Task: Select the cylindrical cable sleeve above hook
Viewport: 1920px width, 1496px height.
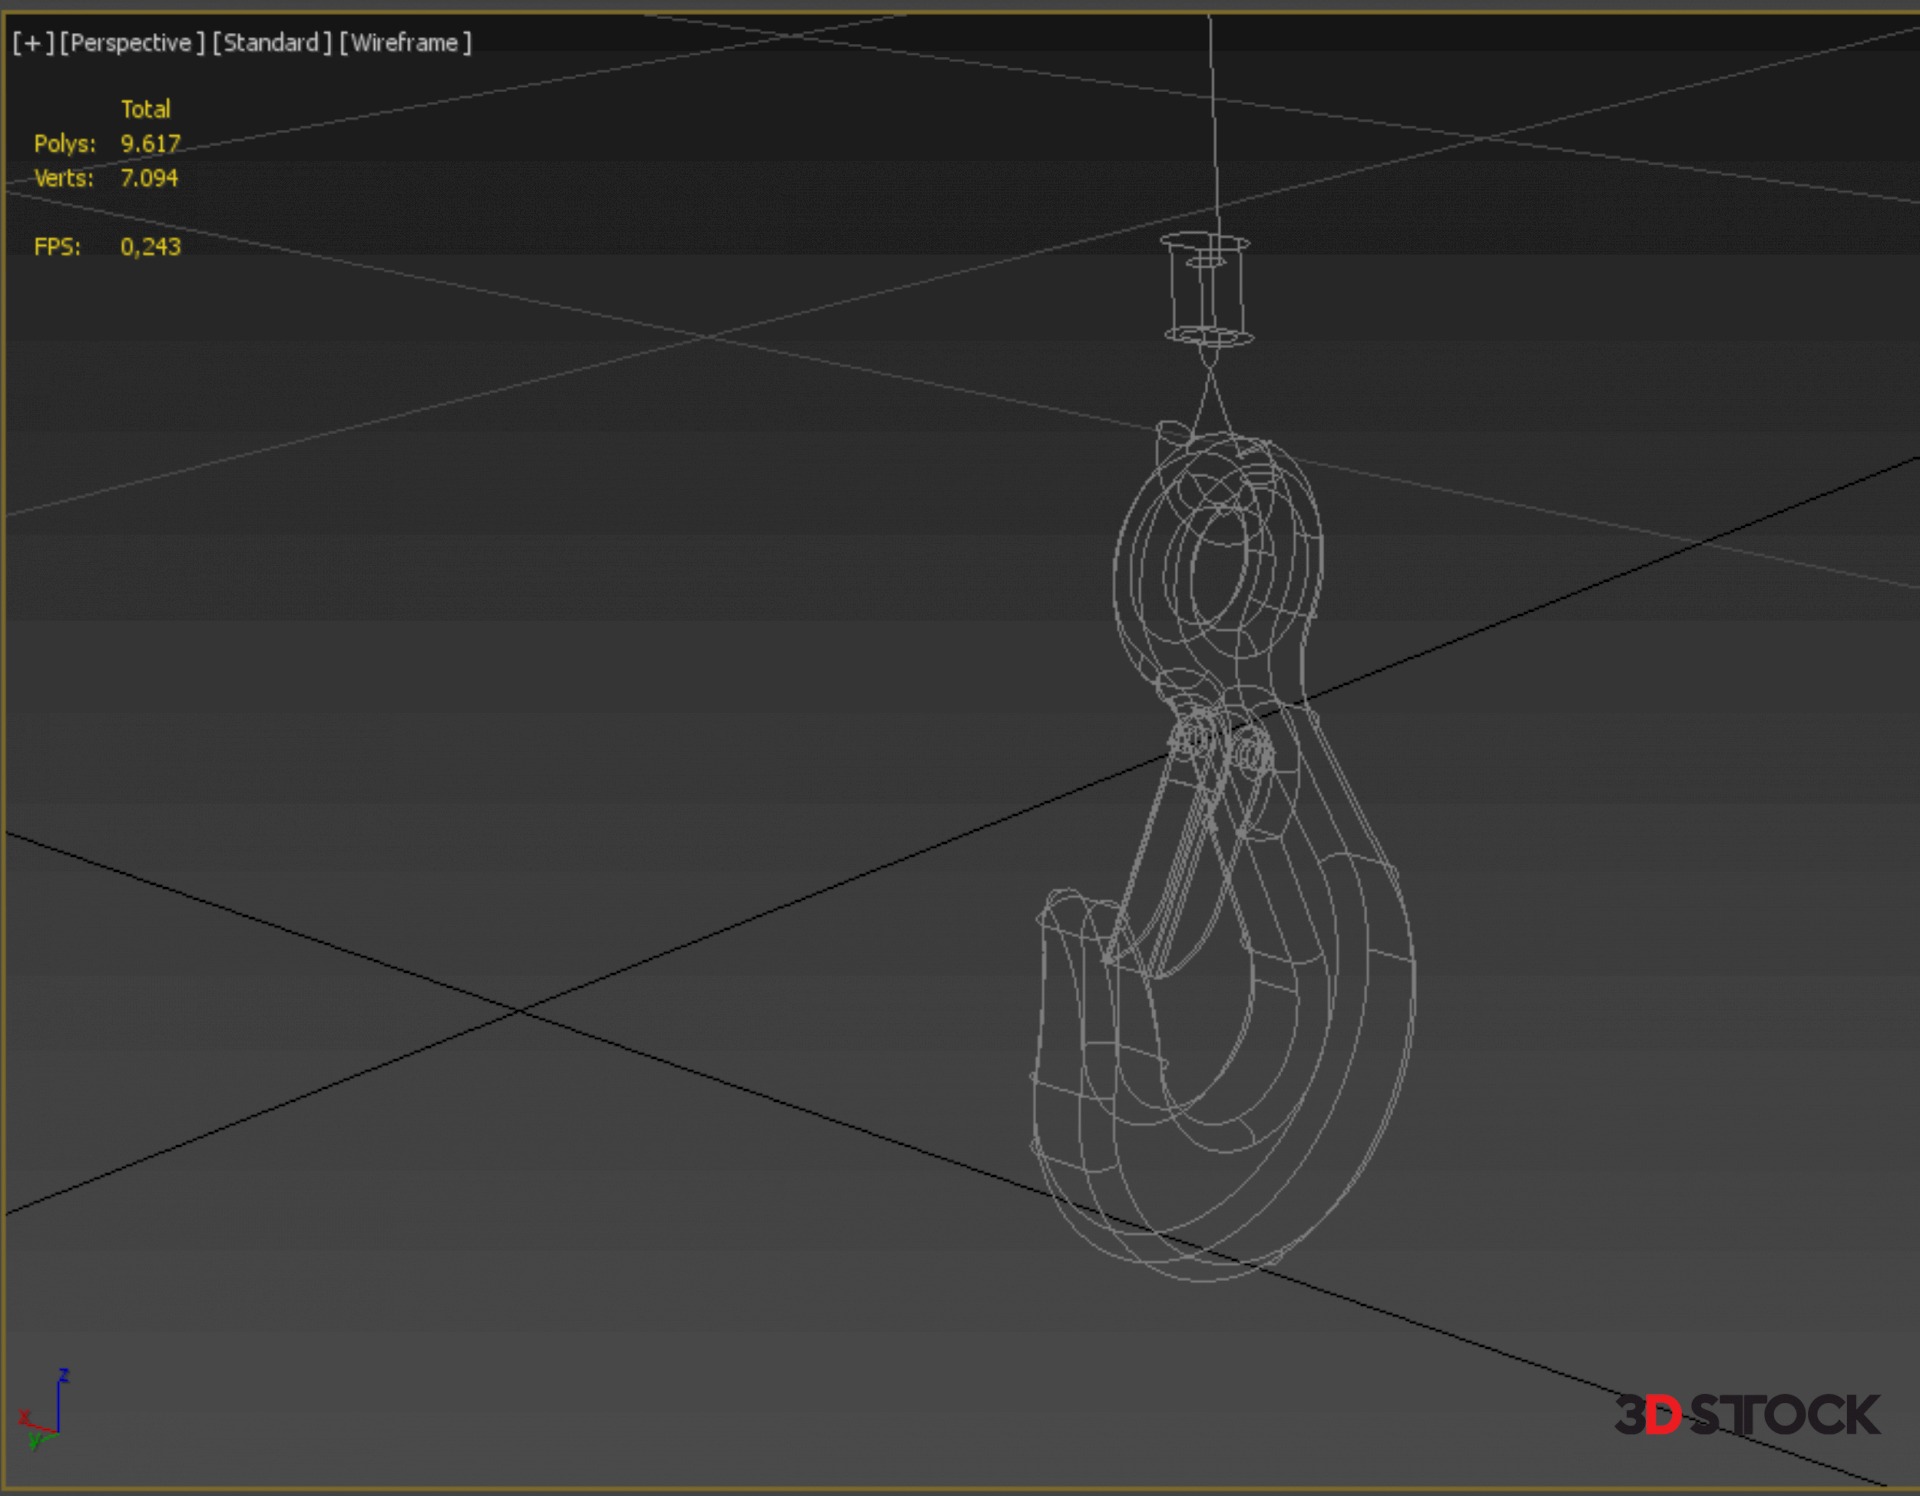Action: click(1207, 290)
